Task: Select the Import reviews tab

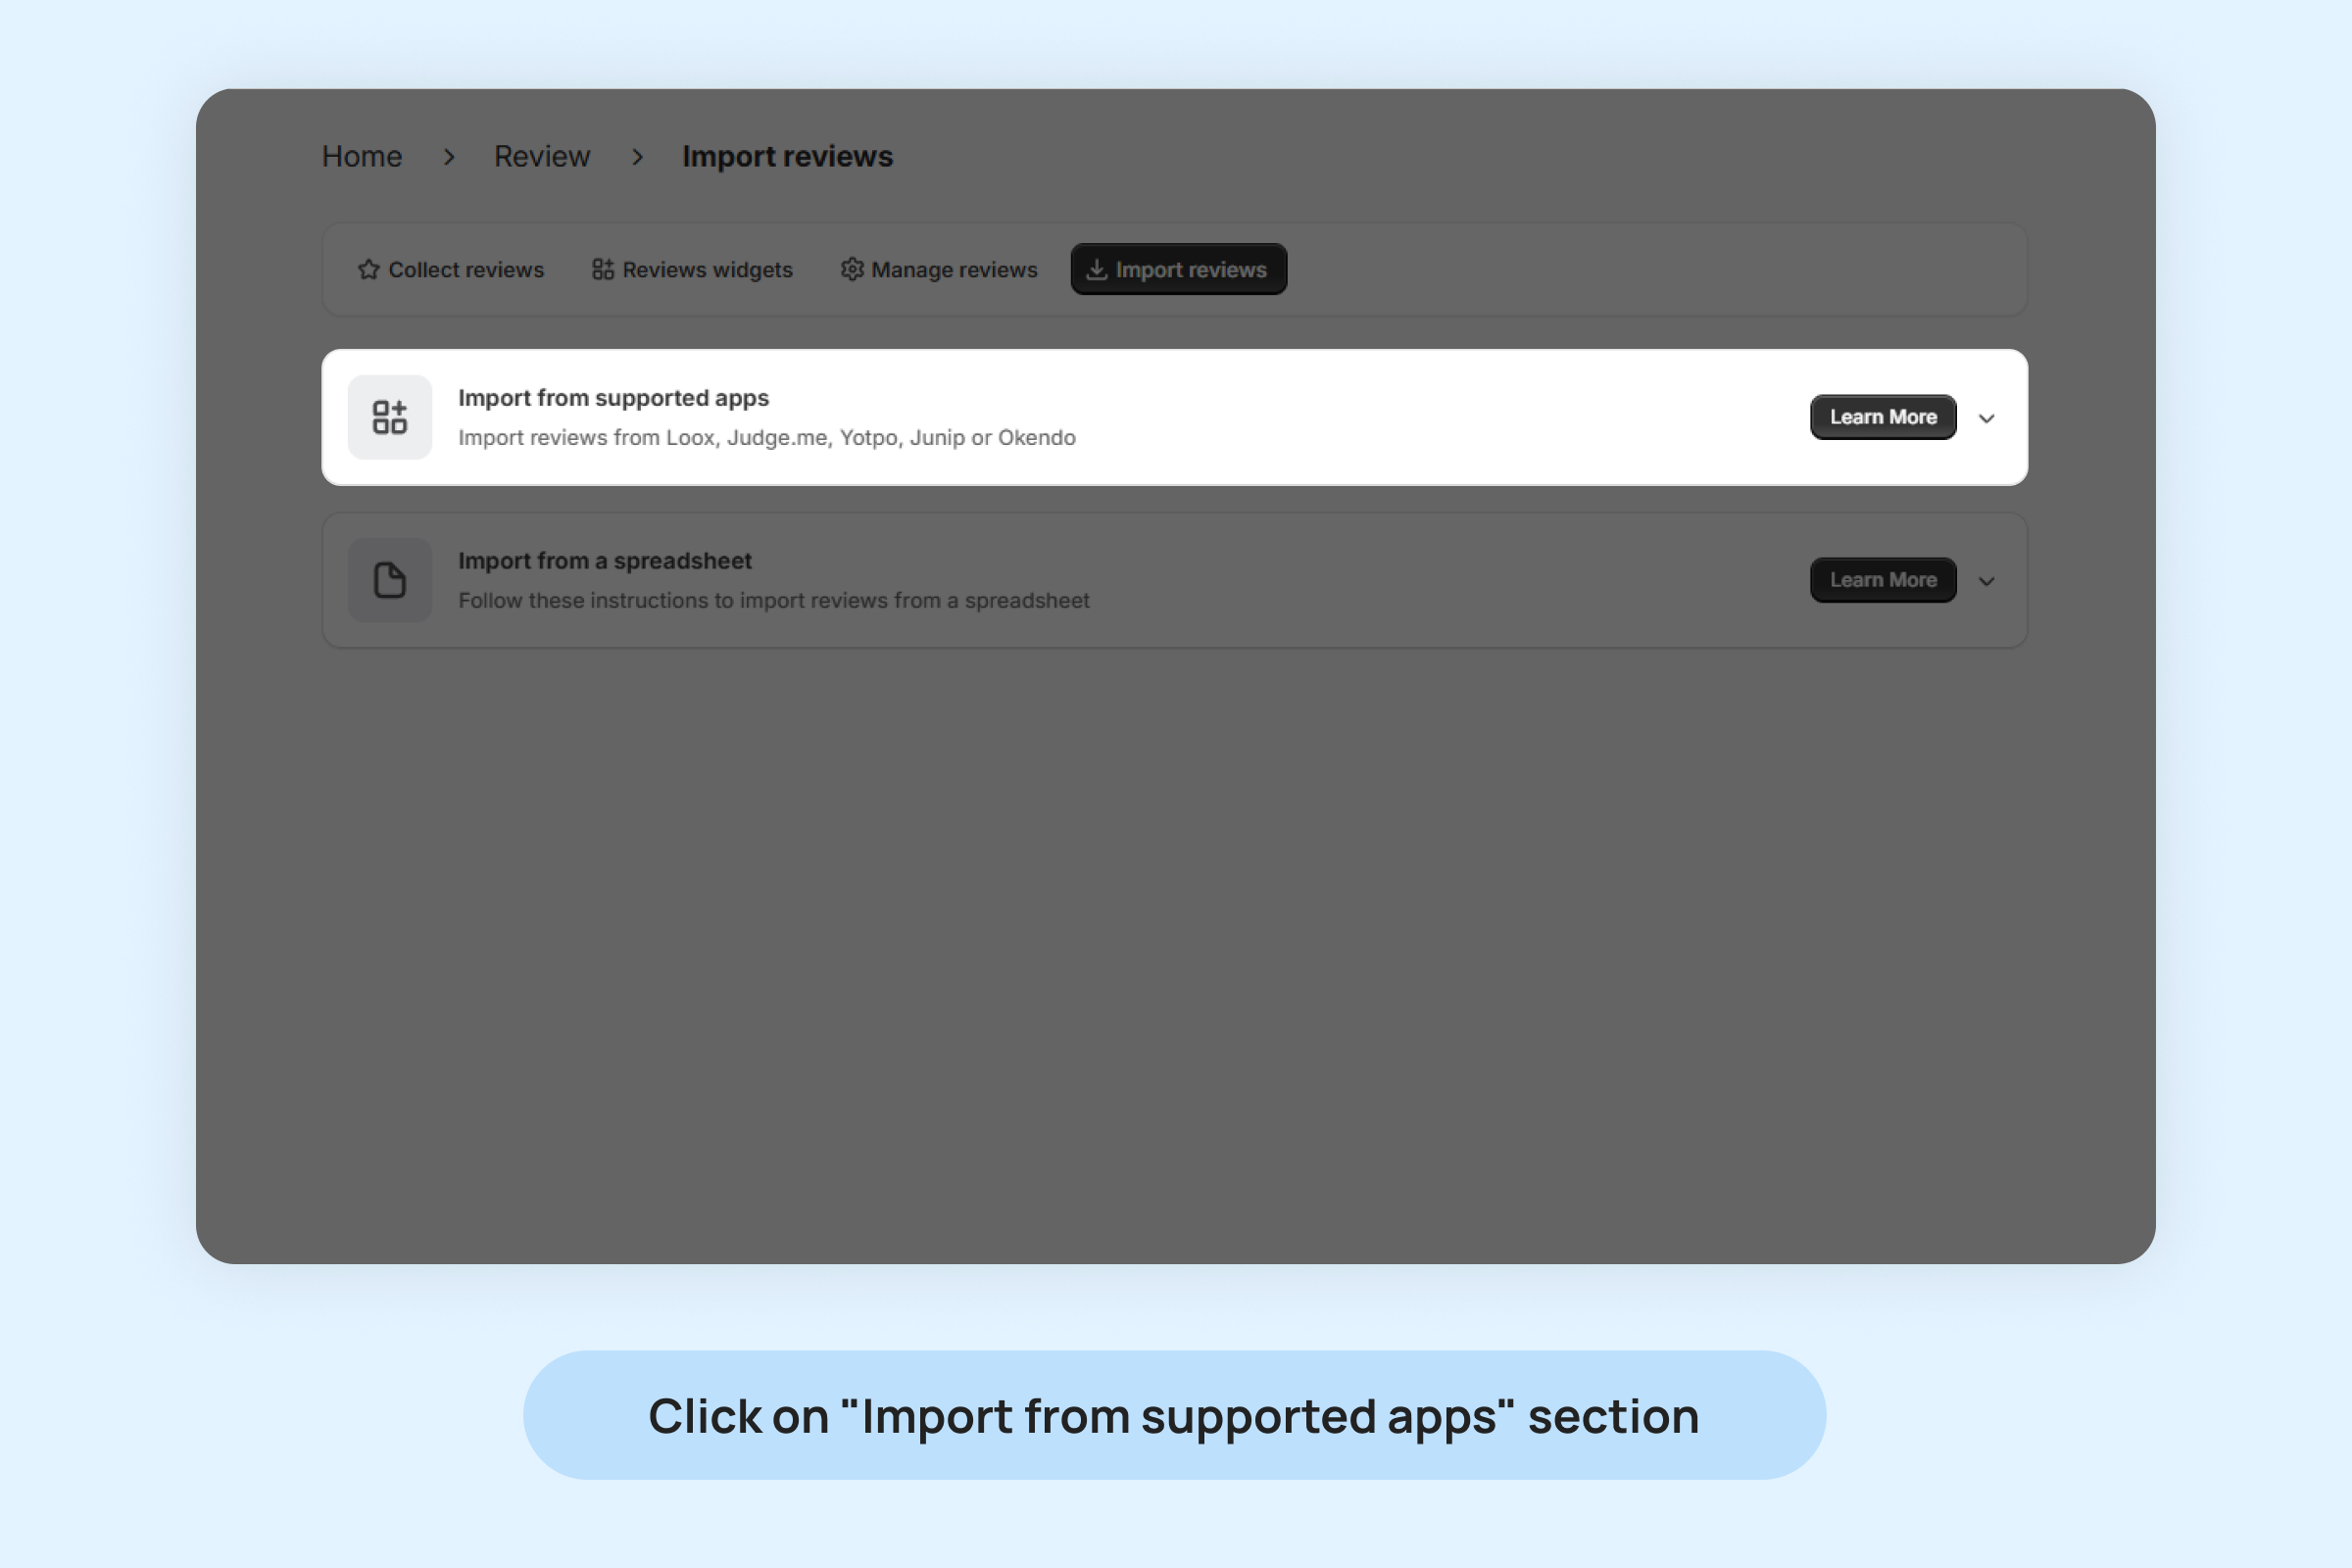Action: 1179,270
